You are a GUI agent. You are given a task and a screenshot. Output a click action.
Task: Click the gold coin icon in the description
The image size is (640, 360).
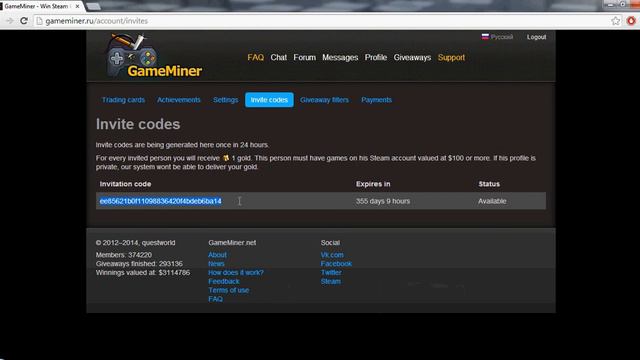226,158
